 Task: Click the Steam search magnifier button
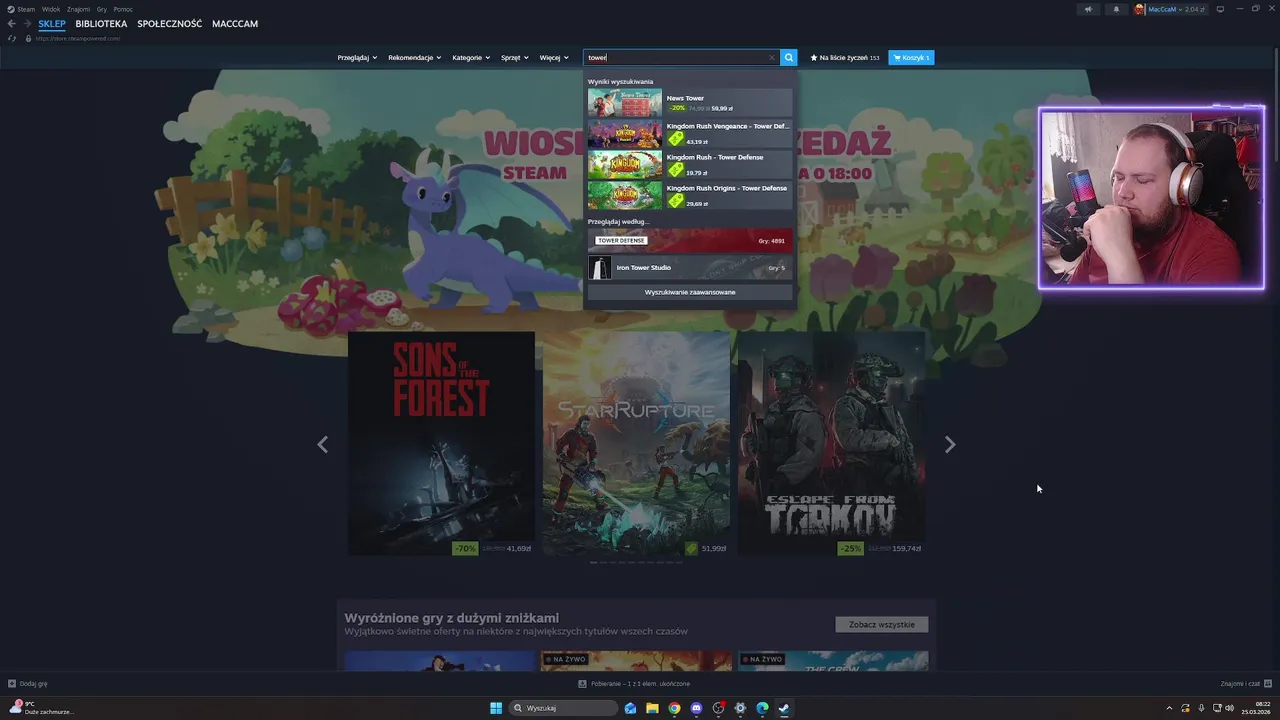(x=789, y=58)
